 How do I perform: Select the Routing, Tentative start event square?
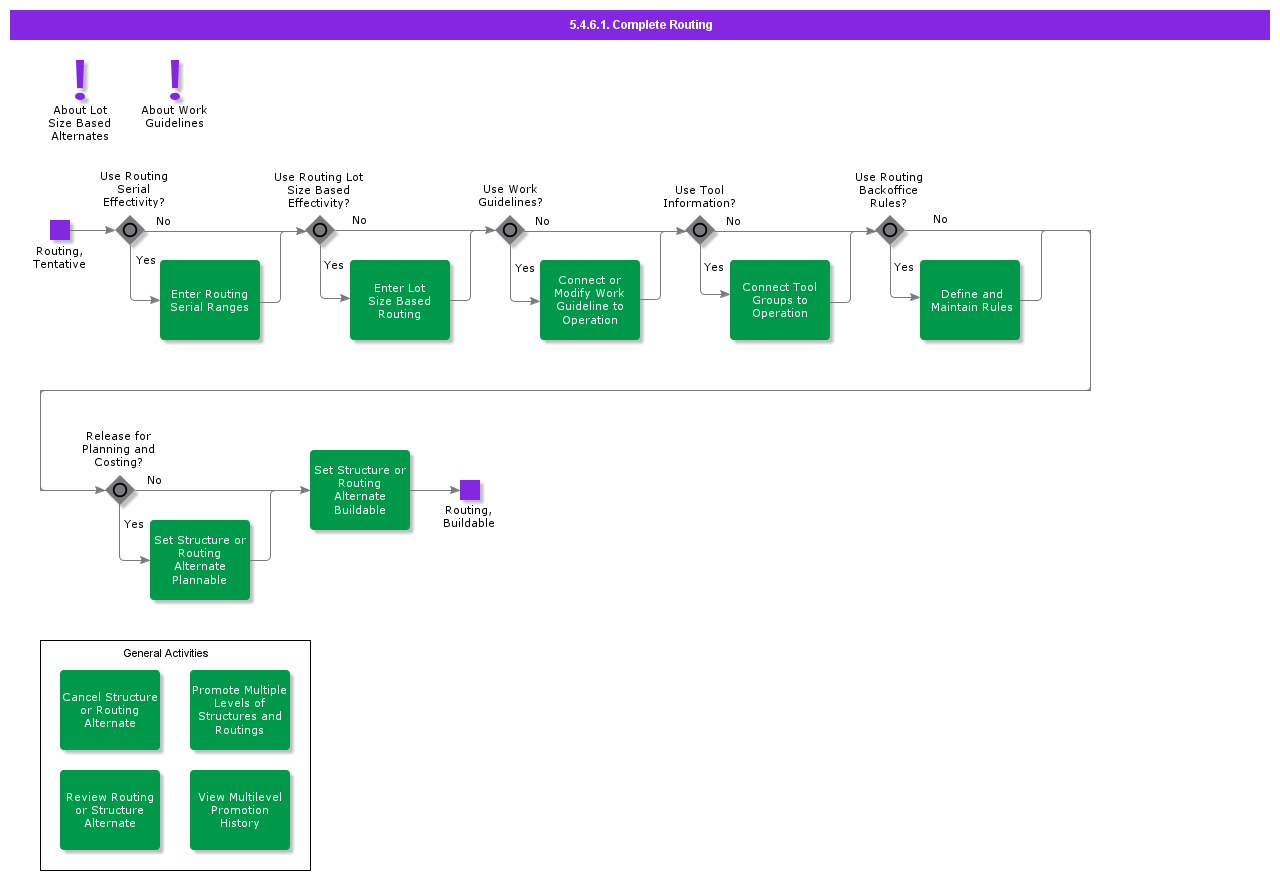[x=60, y=230]
